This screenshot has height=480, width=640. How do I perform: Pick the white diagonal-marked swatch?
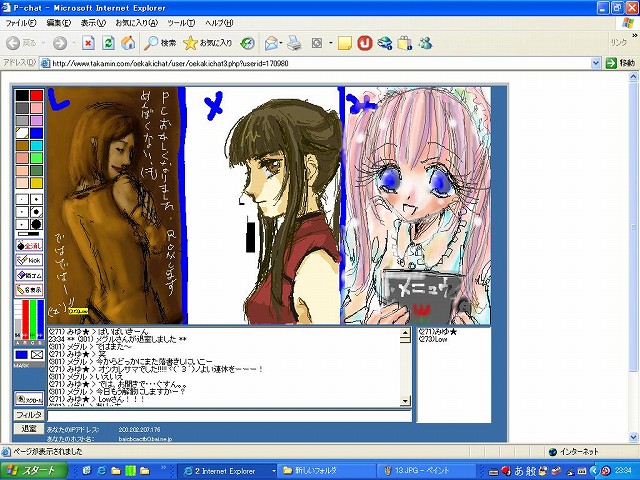(22, 133)
